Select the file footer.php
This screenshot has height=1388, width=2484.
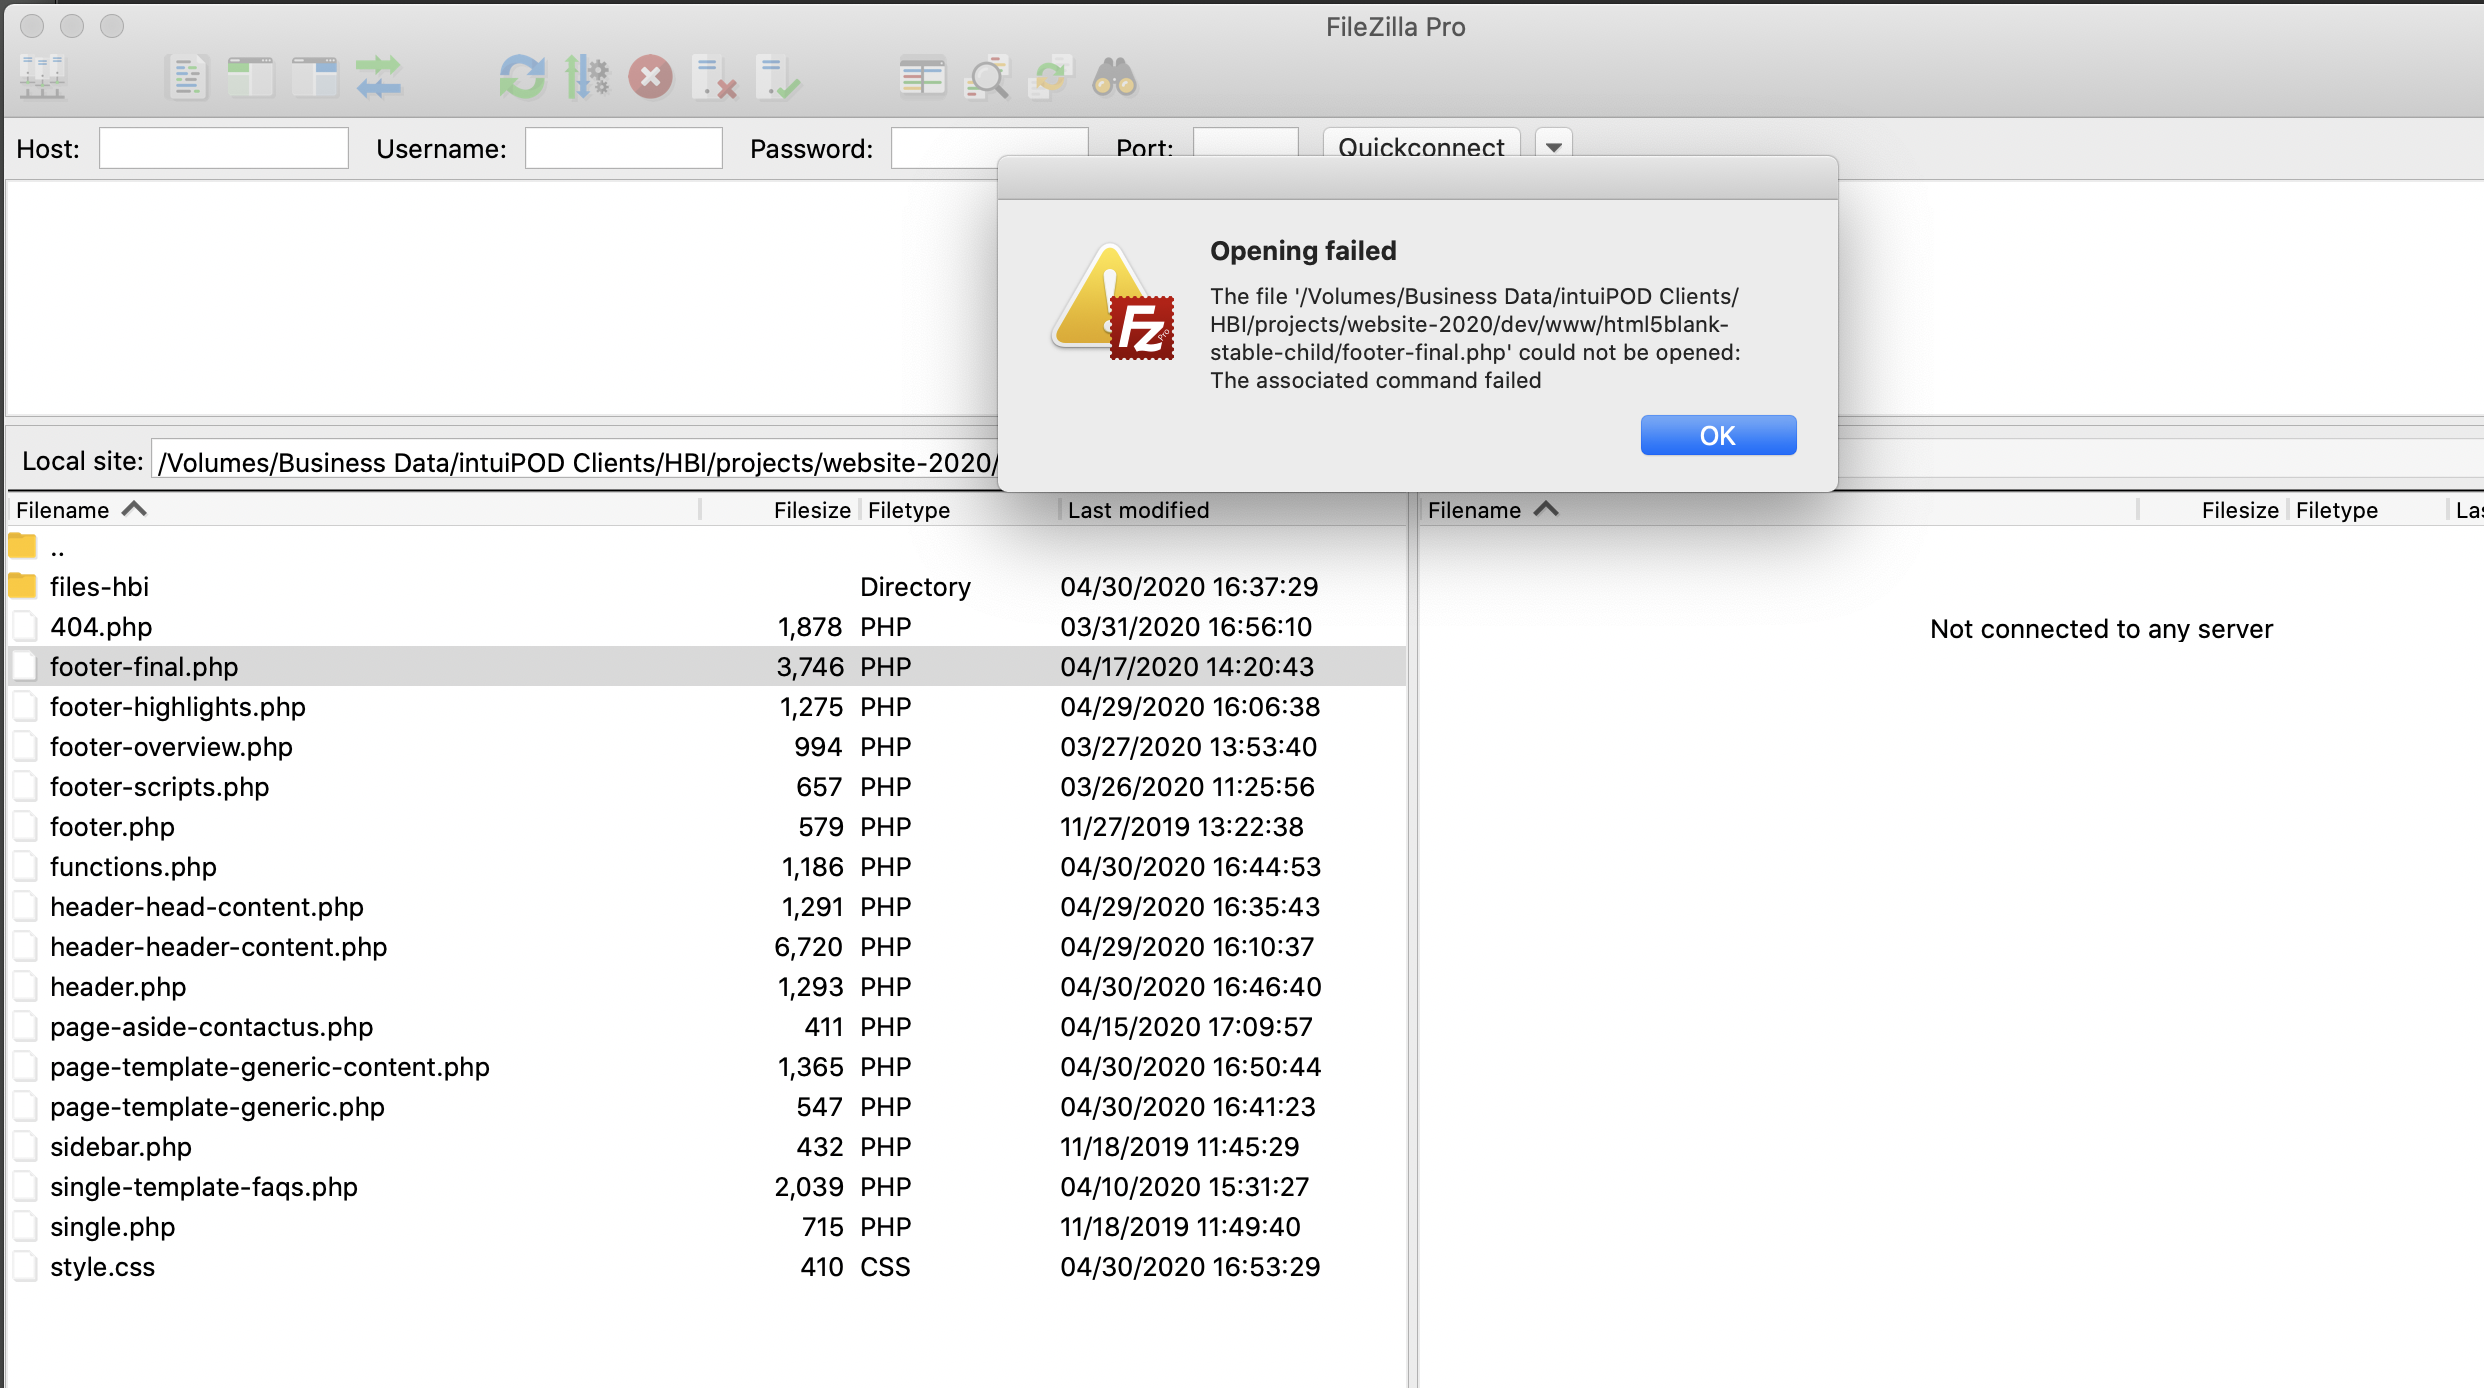pos(707,827)
